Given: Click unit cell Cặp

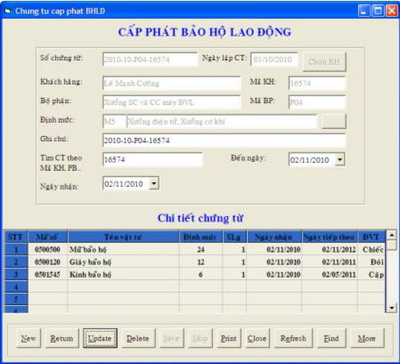Looking at the screenshot, I should coord(371,274).
